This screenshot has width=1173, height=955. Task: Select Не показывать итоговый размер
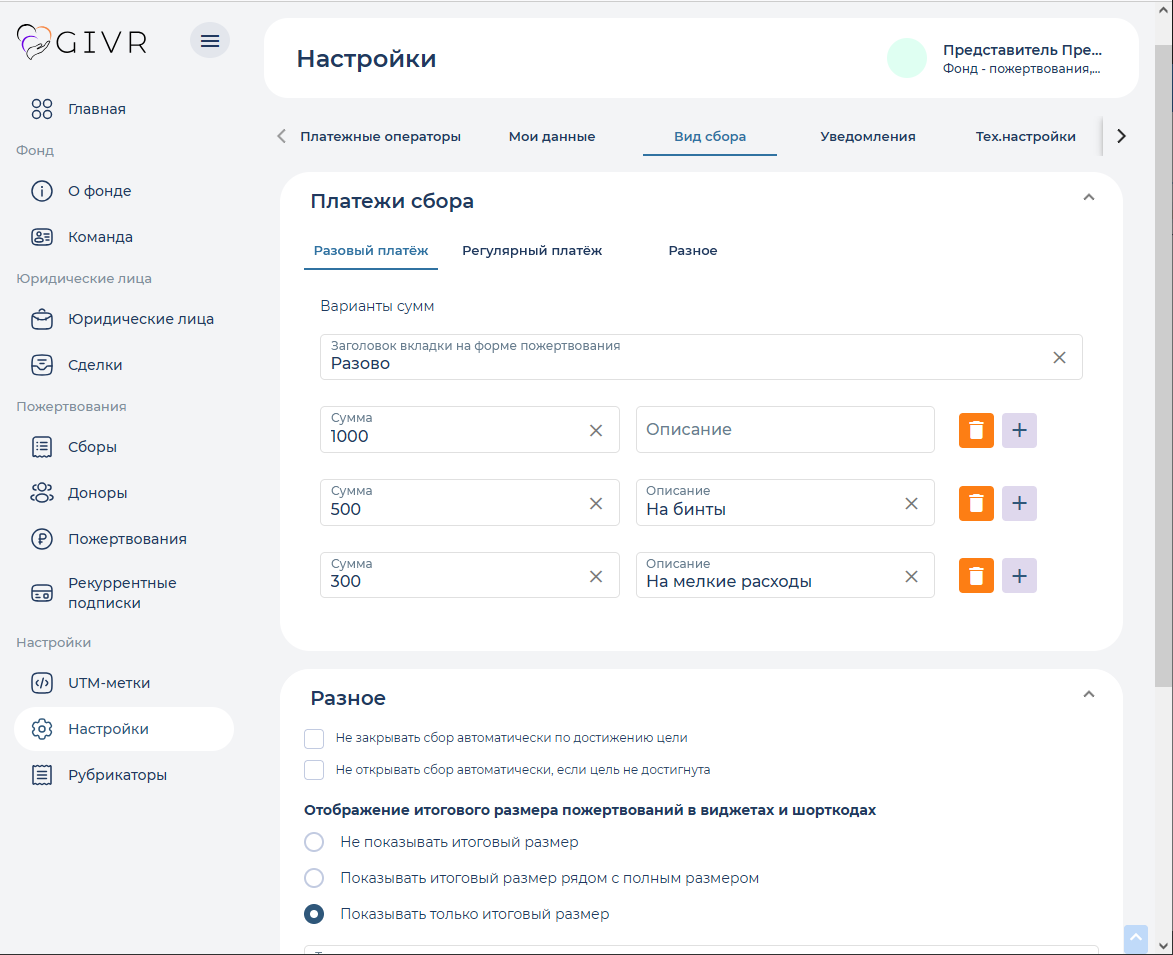314,842
